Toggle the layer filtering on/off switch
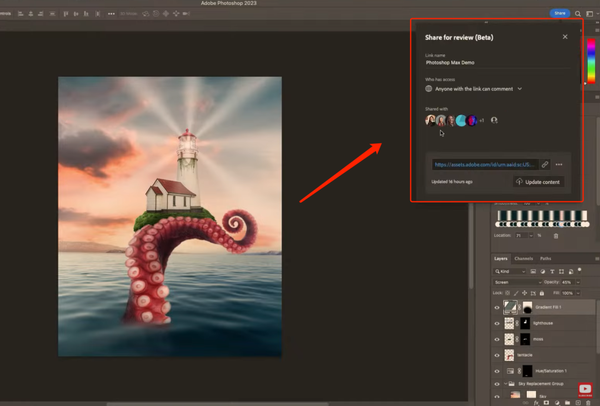 pyautogui.click(x=580, y=270)
